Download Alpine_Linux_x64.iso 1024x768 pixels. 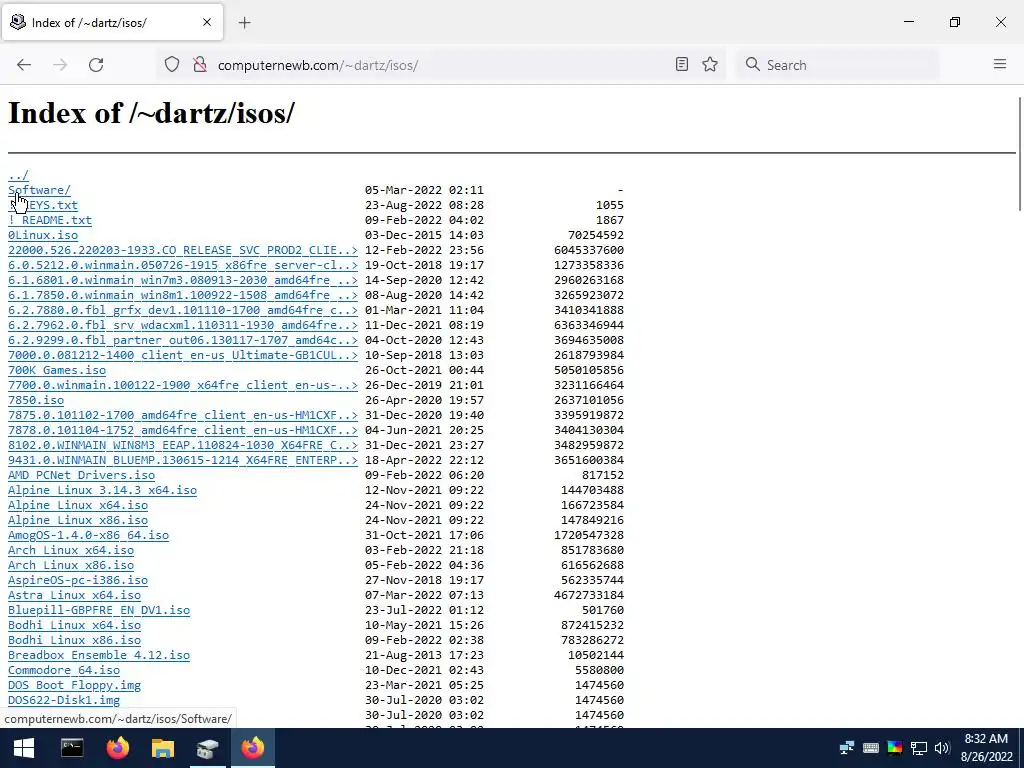(x=78, y=505)
